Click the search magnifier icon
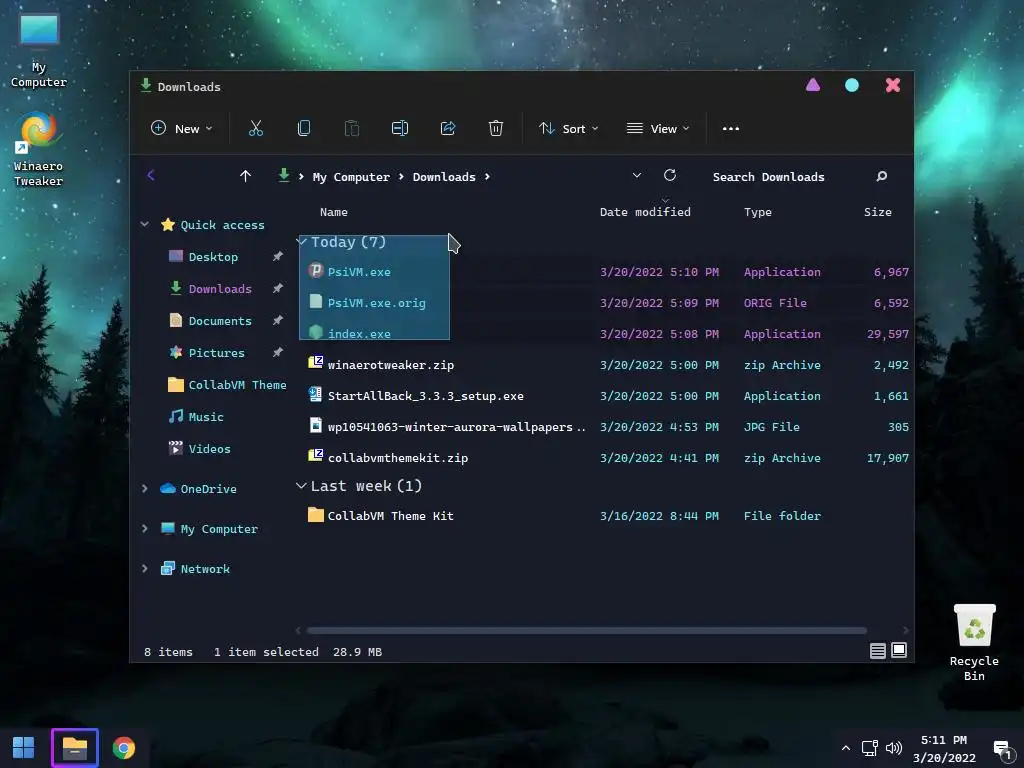This screenshot has height=768, width=1024. pyautogui.click(x=882, y=176)
